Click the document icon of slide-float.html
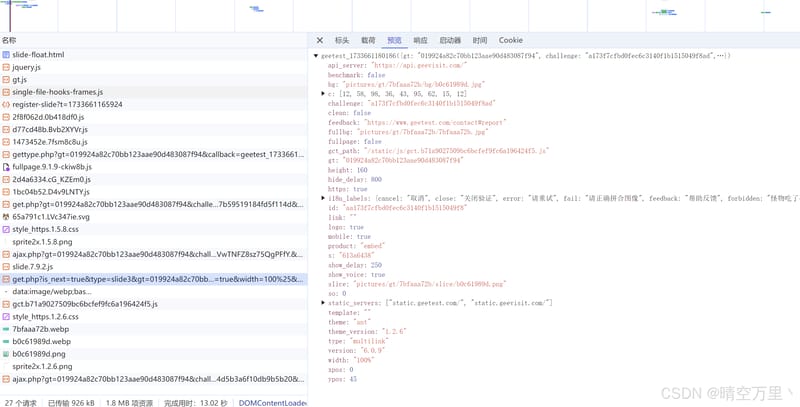800x407 pixels. pos(6,55)
